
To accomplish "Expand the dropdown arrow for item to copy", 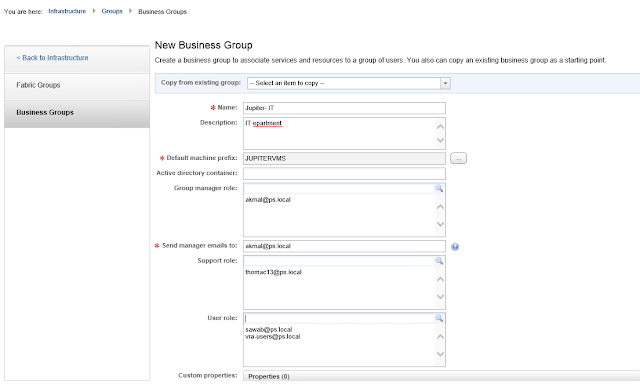I will point(445,83).
